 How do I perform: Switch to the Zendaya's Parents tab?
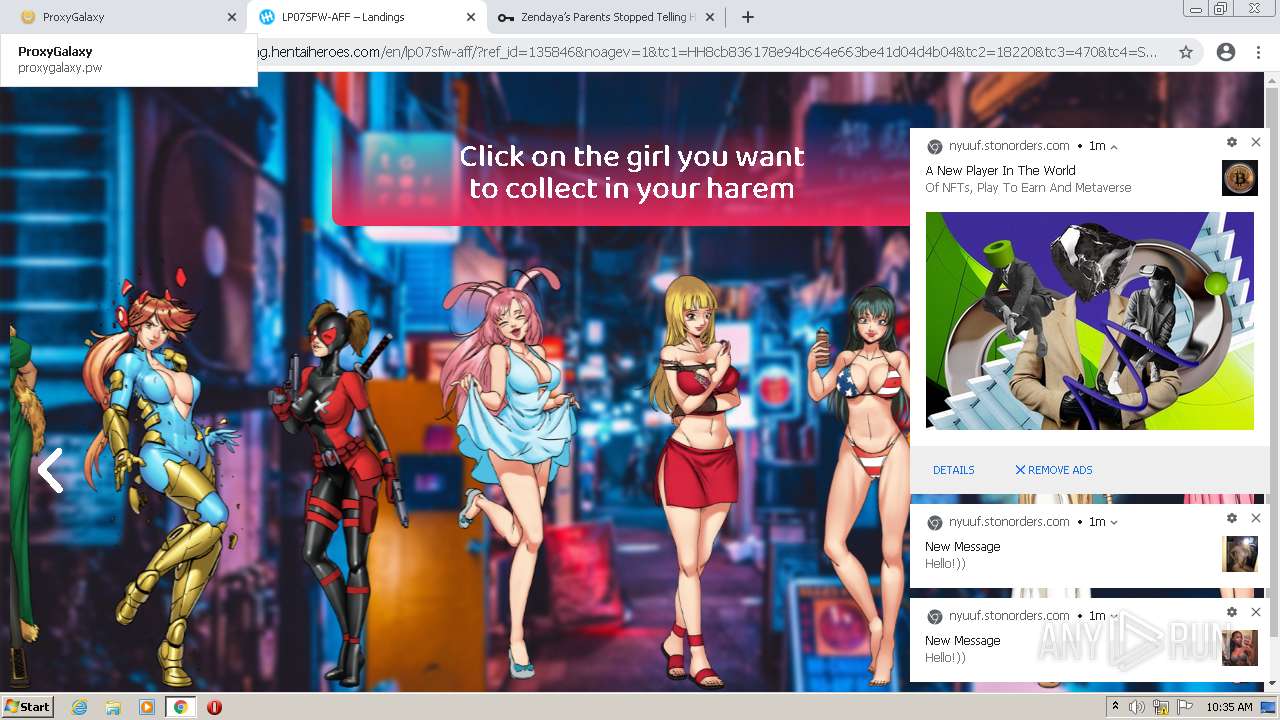[607, 17]
